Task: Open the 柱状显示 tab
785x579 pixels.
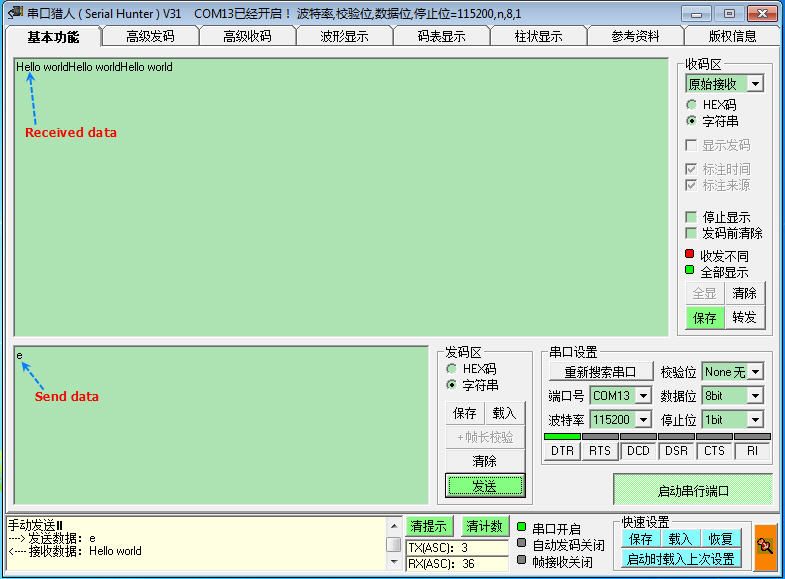Action: click(539, 37)
